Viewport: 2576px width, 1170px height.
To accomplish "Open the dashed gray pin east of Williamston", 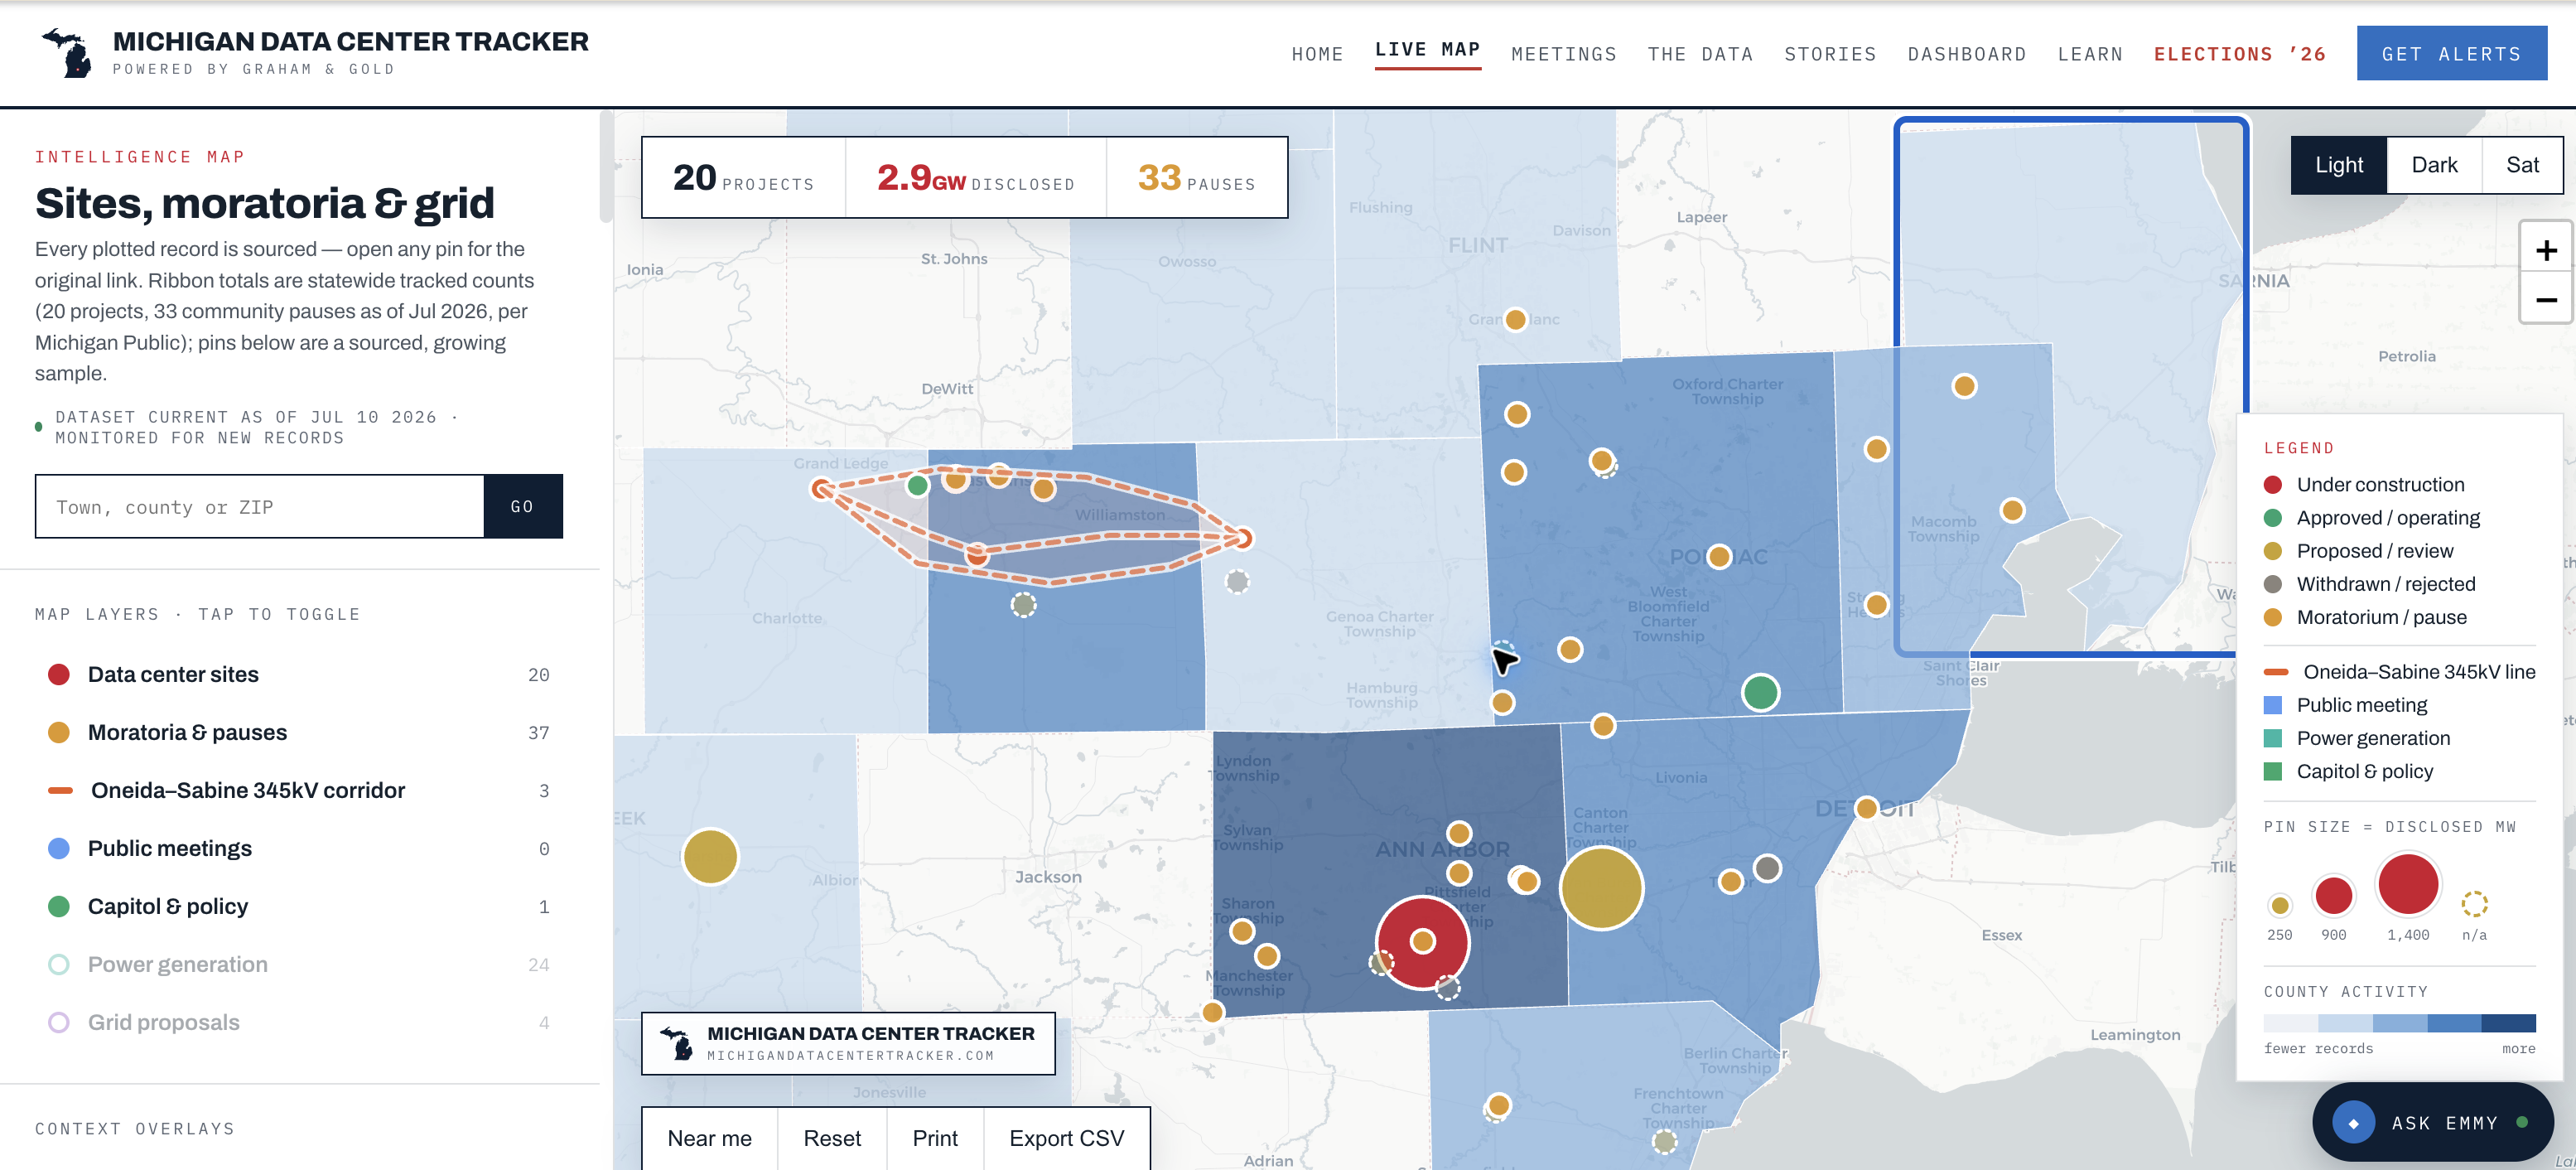I will tap(1237, 581).
